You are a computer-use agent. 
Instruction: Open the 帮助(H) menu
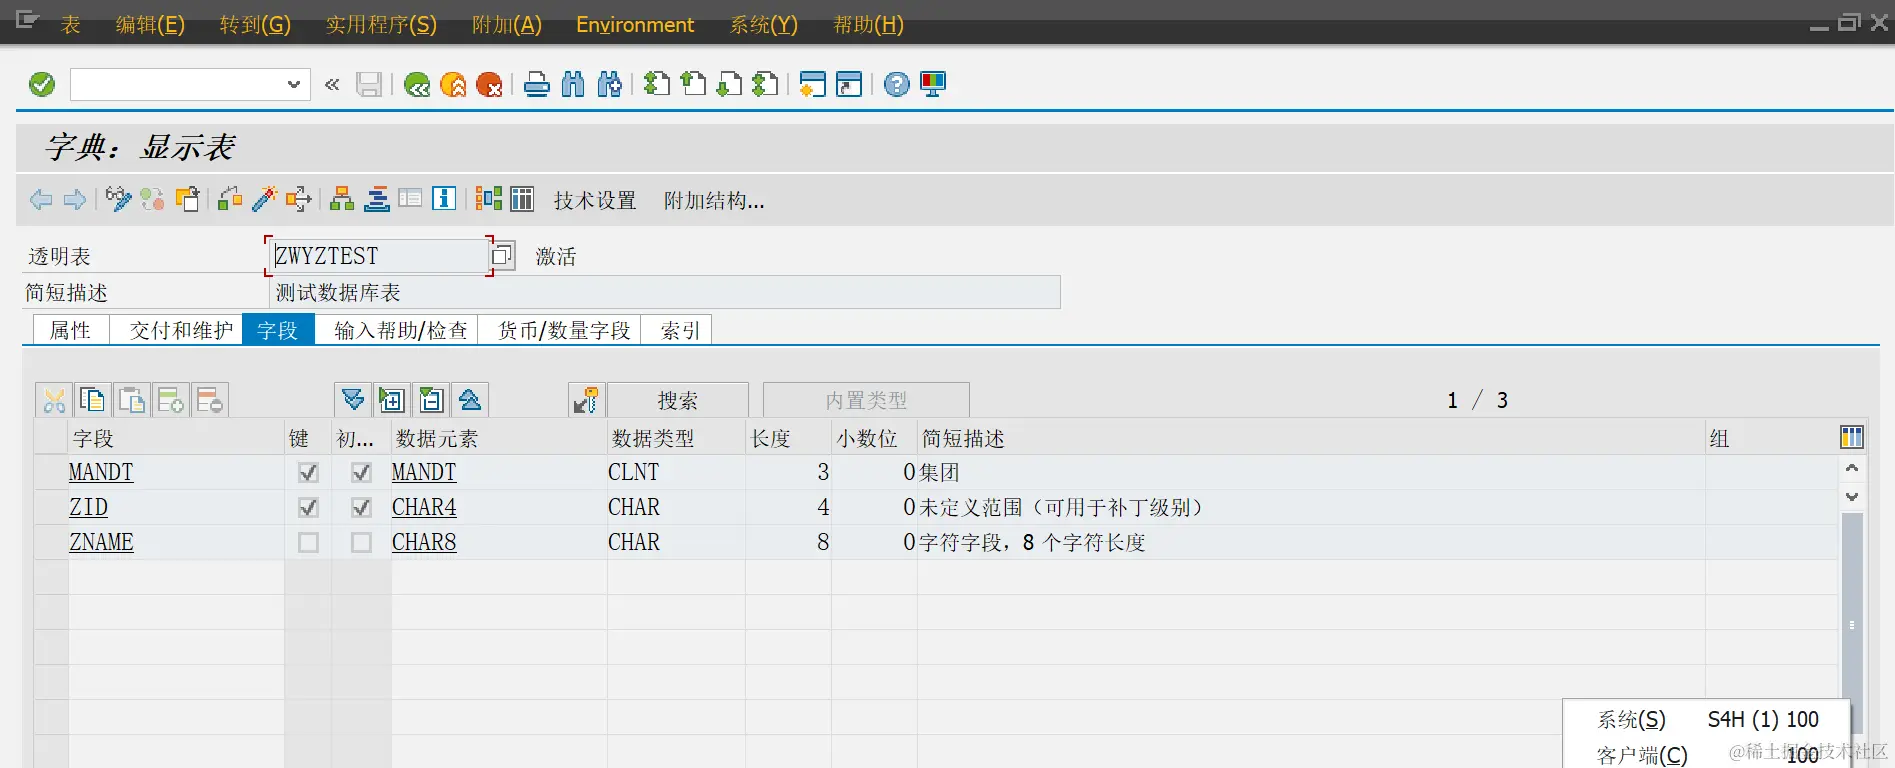tap(868, 24)
